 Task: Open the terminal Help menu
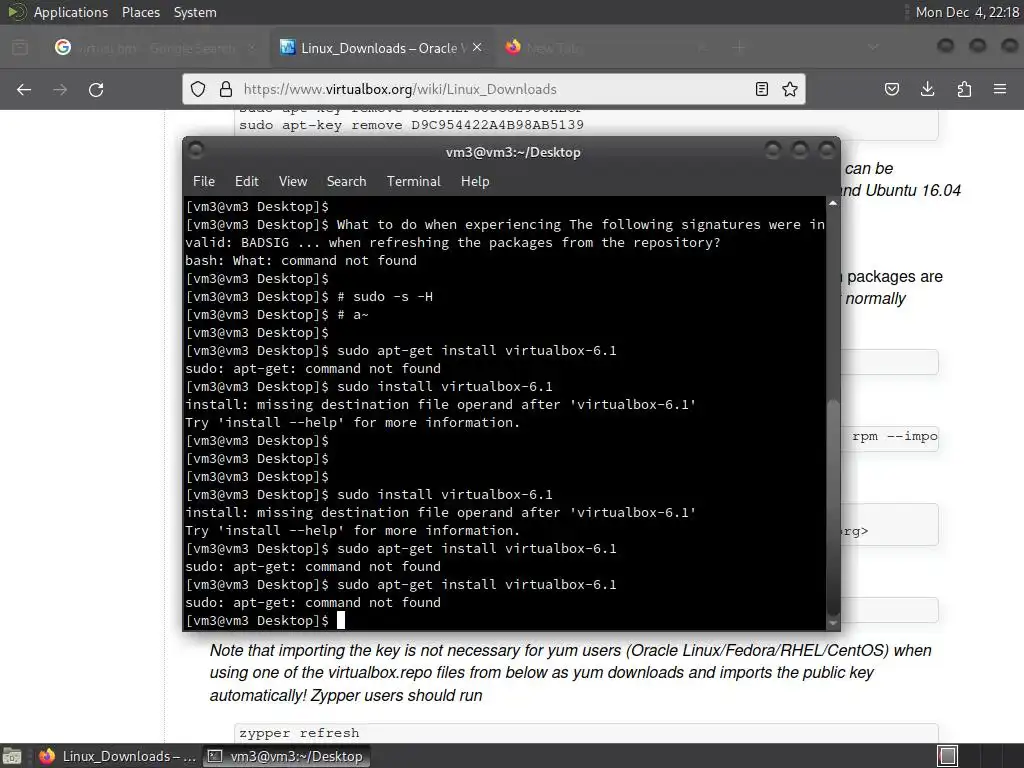475,182
